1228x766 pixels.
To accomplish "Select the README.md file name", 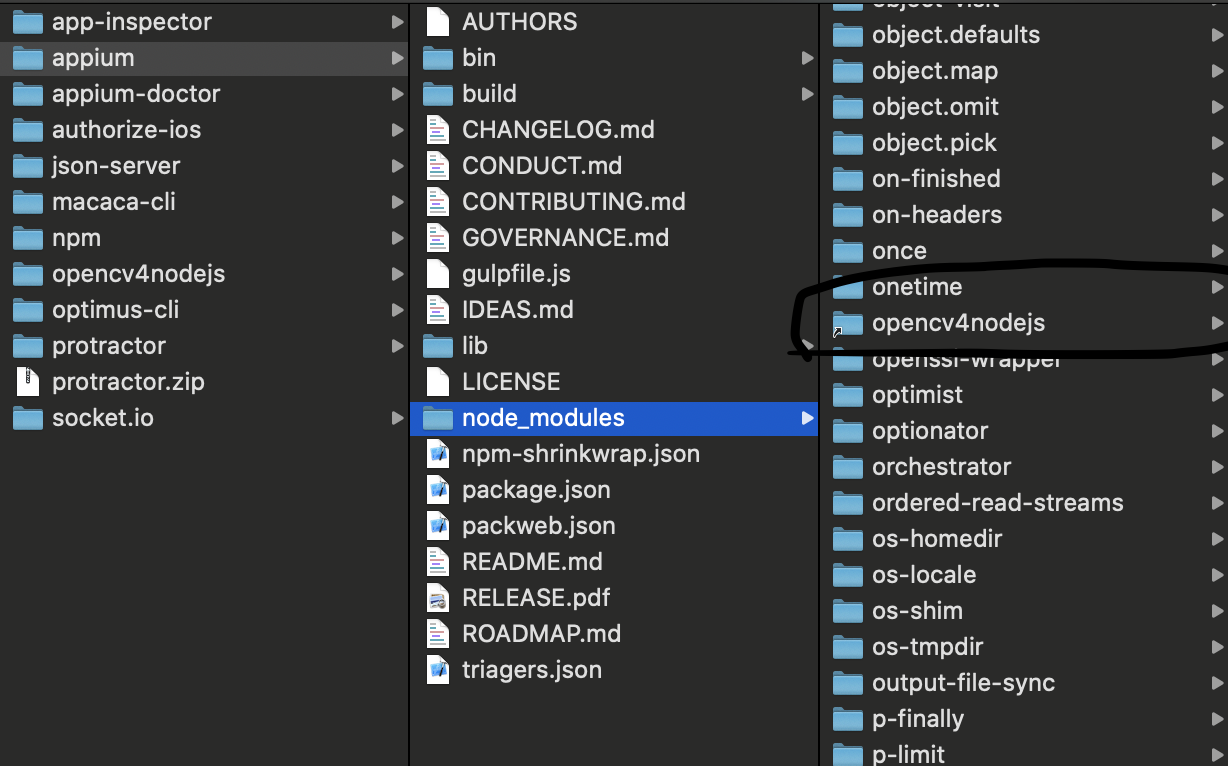I will tap(532, 562).
